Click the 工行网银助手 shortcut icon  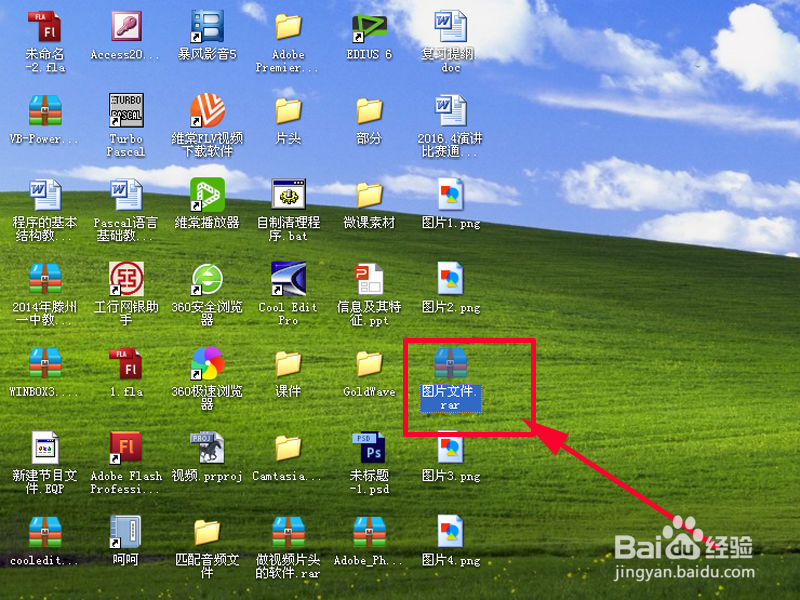tap(126, 279)
